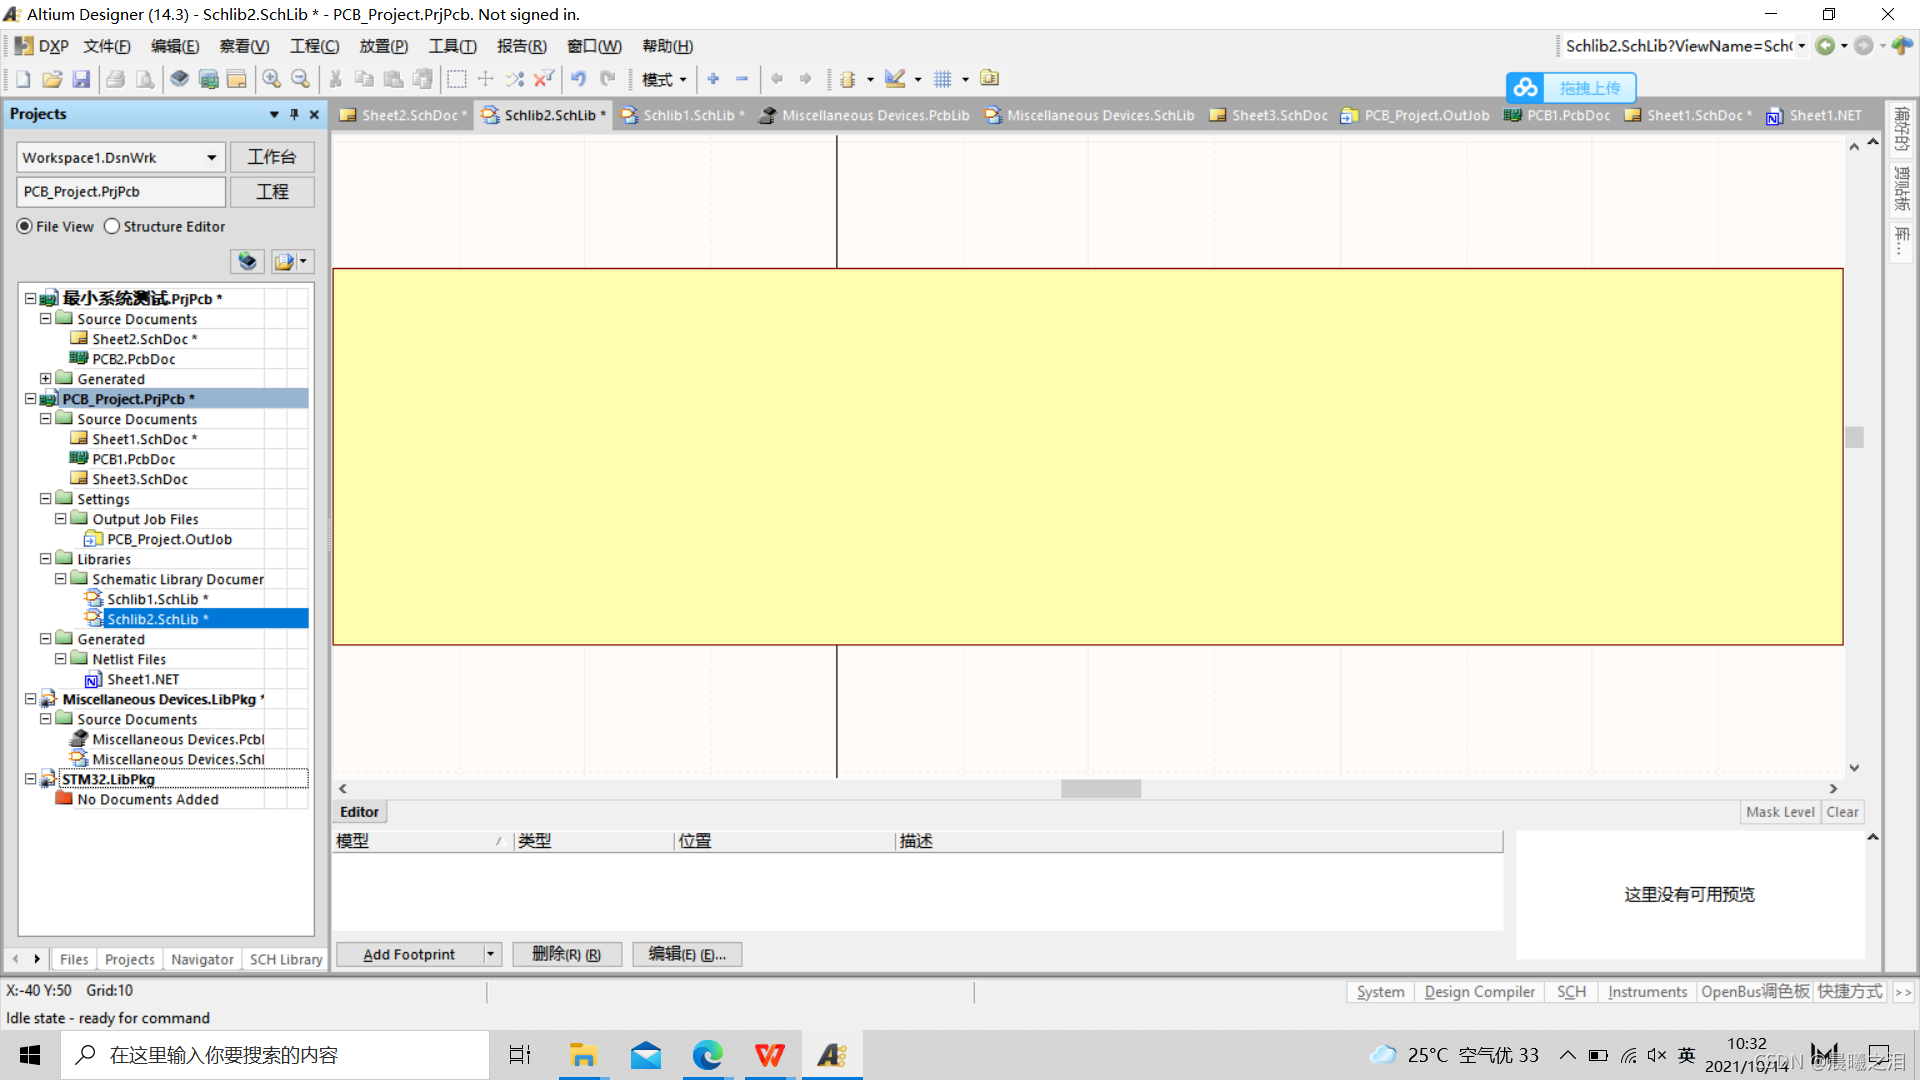Image resolution: width=1920 pixels, height=1080 pixels.
Task: Add a new part with plus icon
Action: pyautogui.click(x=713, y=79)
